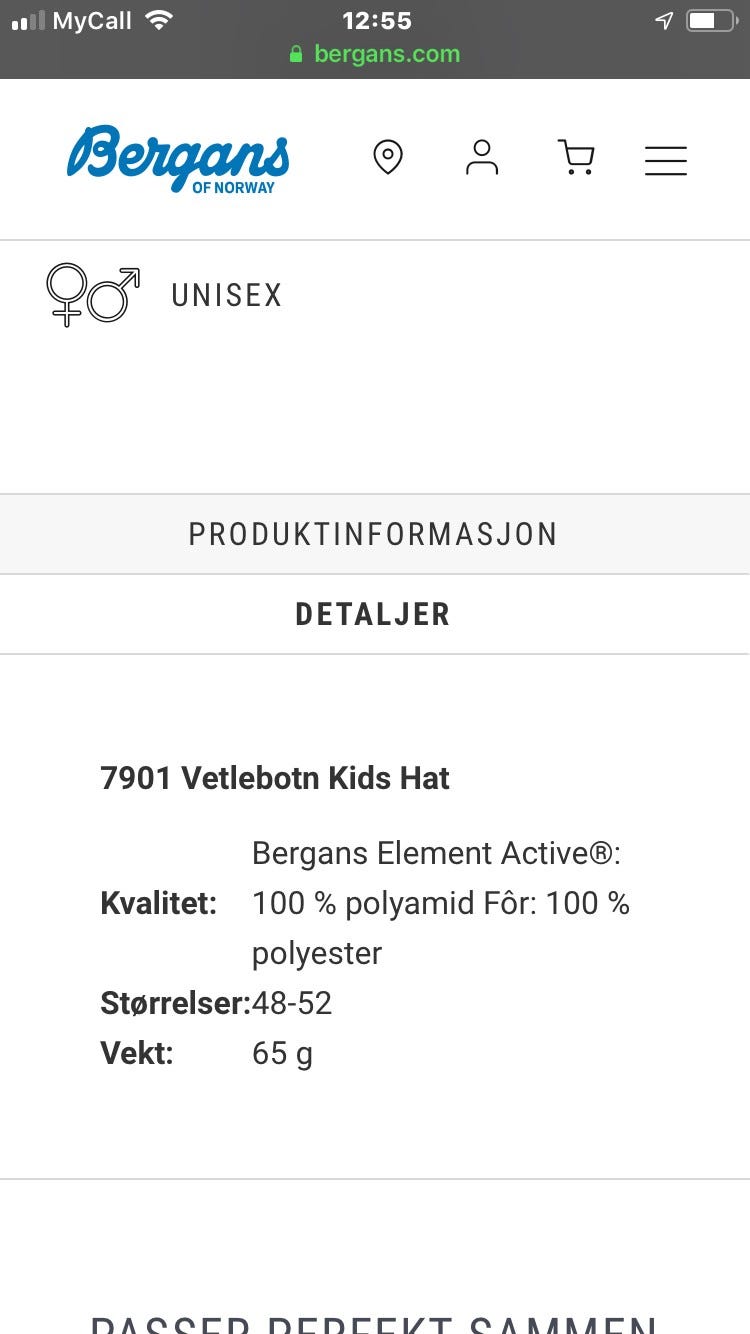
Task: Expand the Produktinformasjon section
Action: click(375, 534)
